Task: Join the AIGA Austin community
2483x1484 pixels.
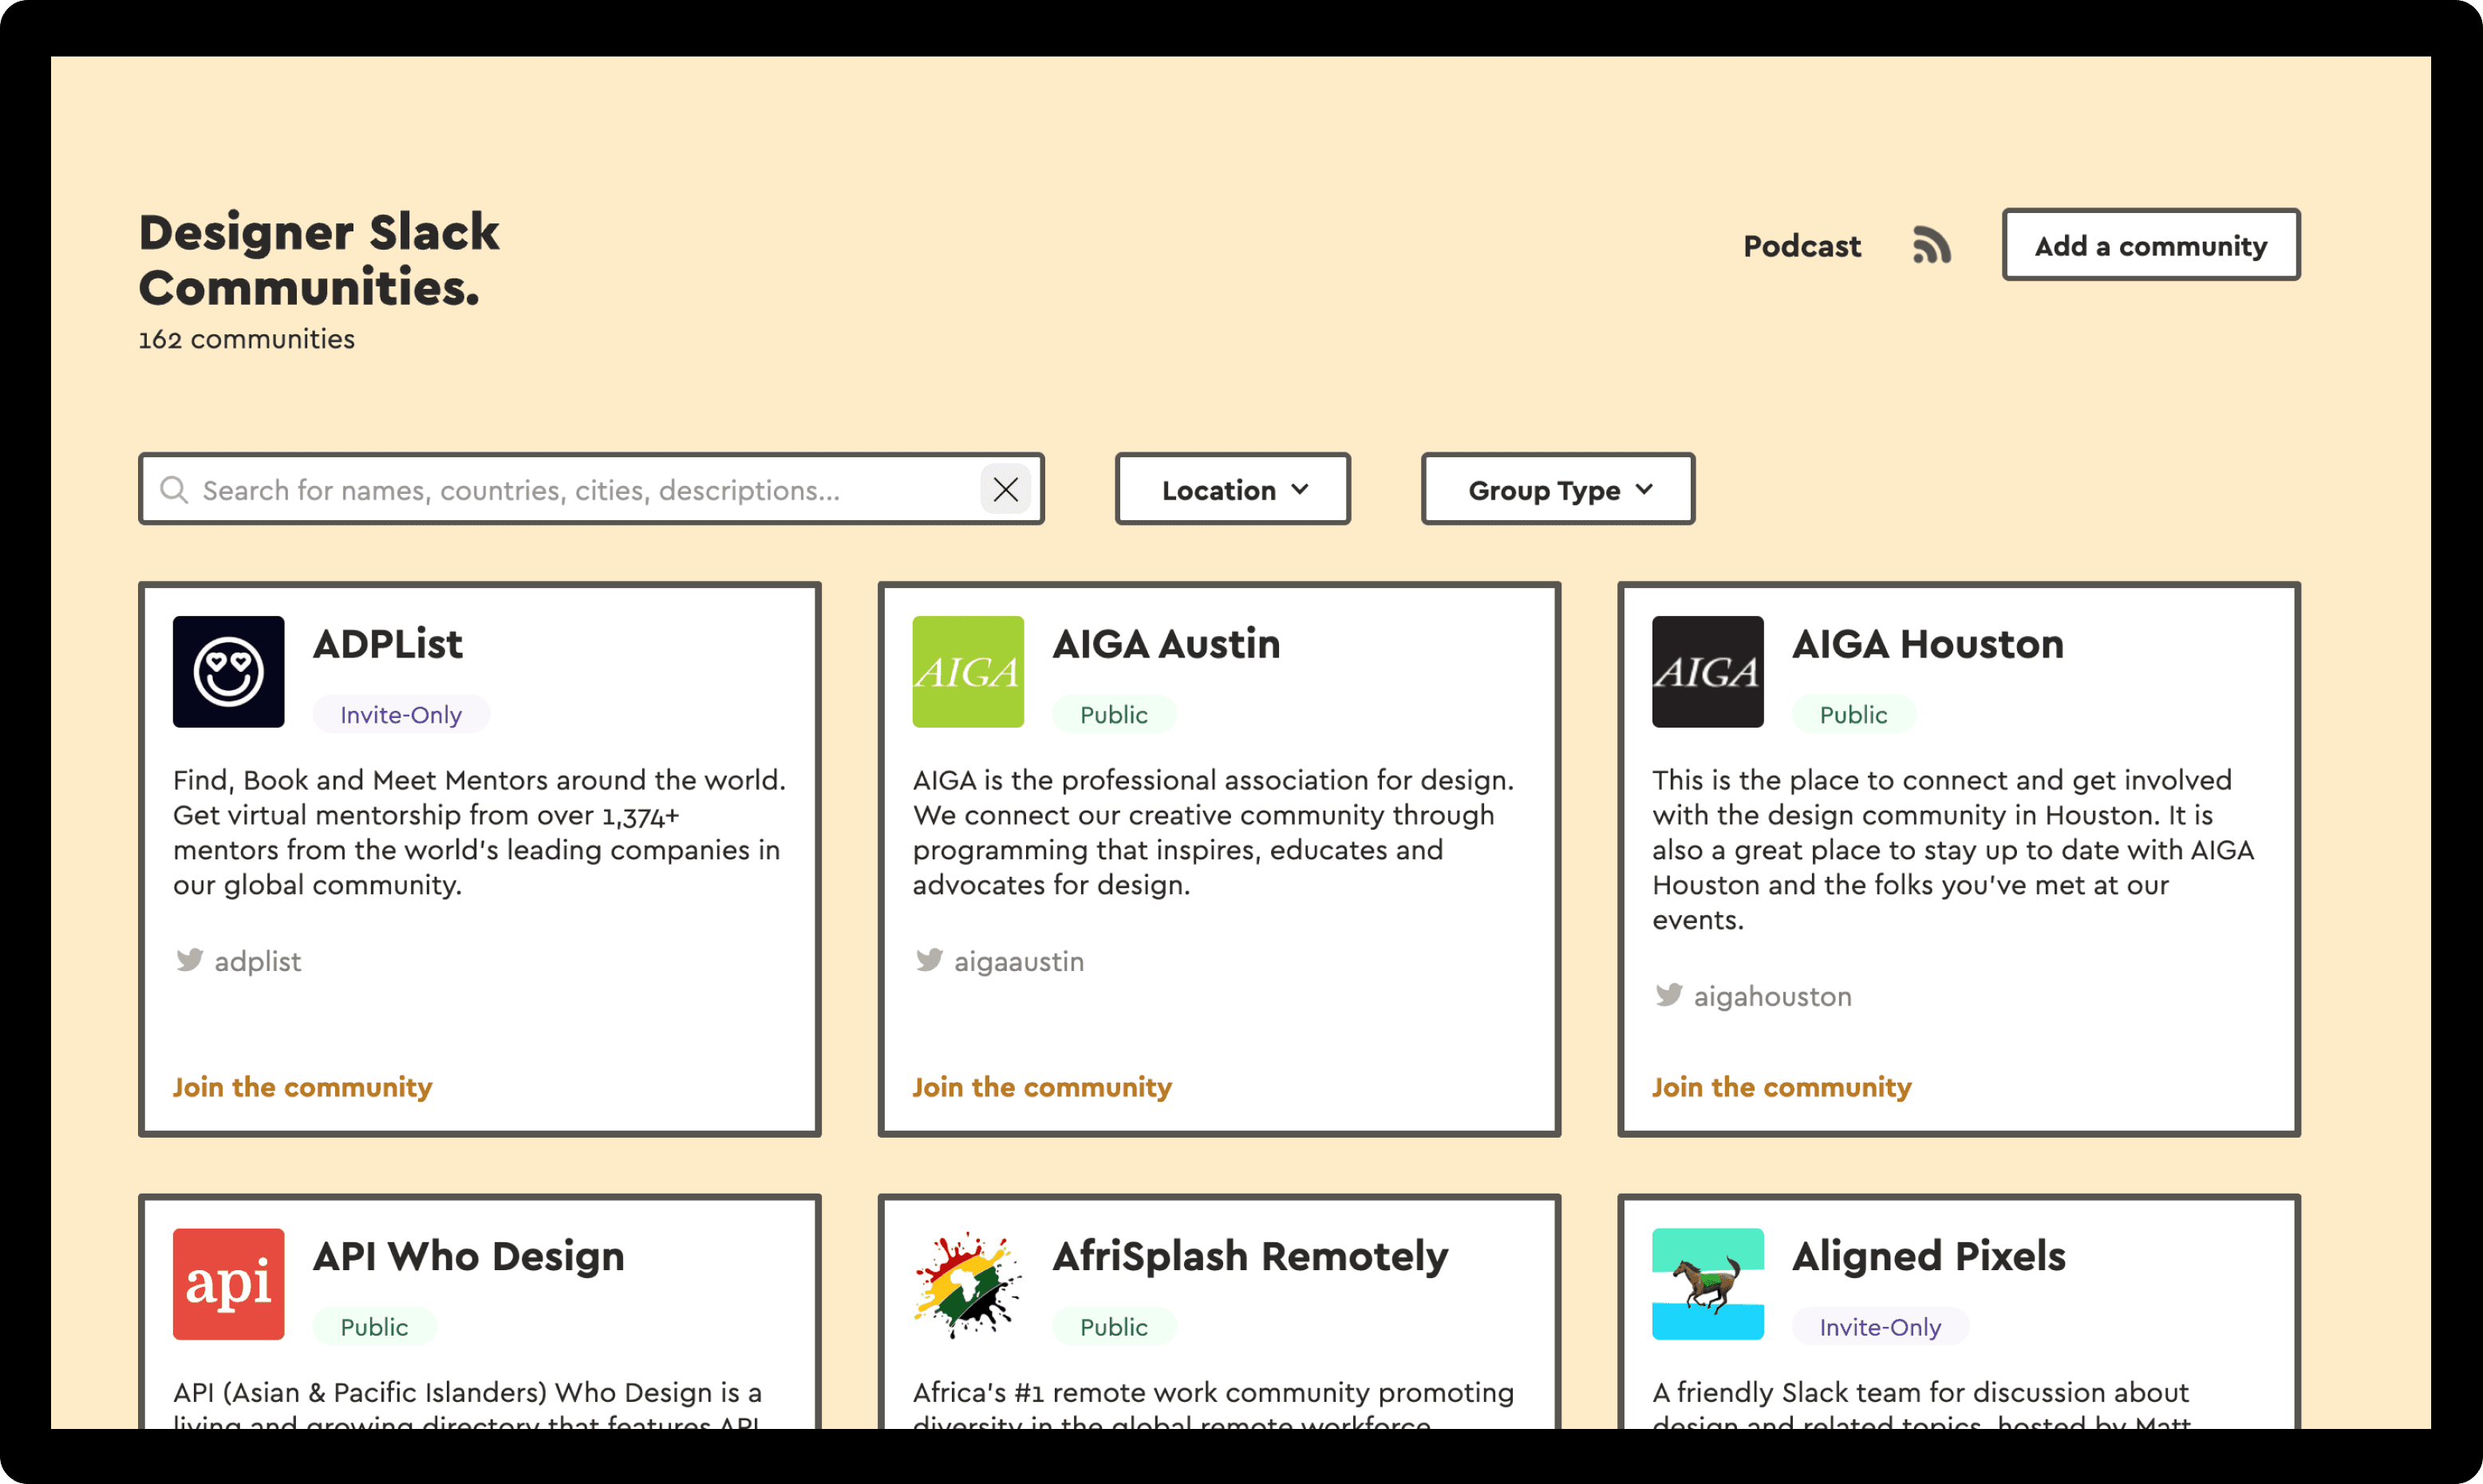Action: [1042, 1087]
